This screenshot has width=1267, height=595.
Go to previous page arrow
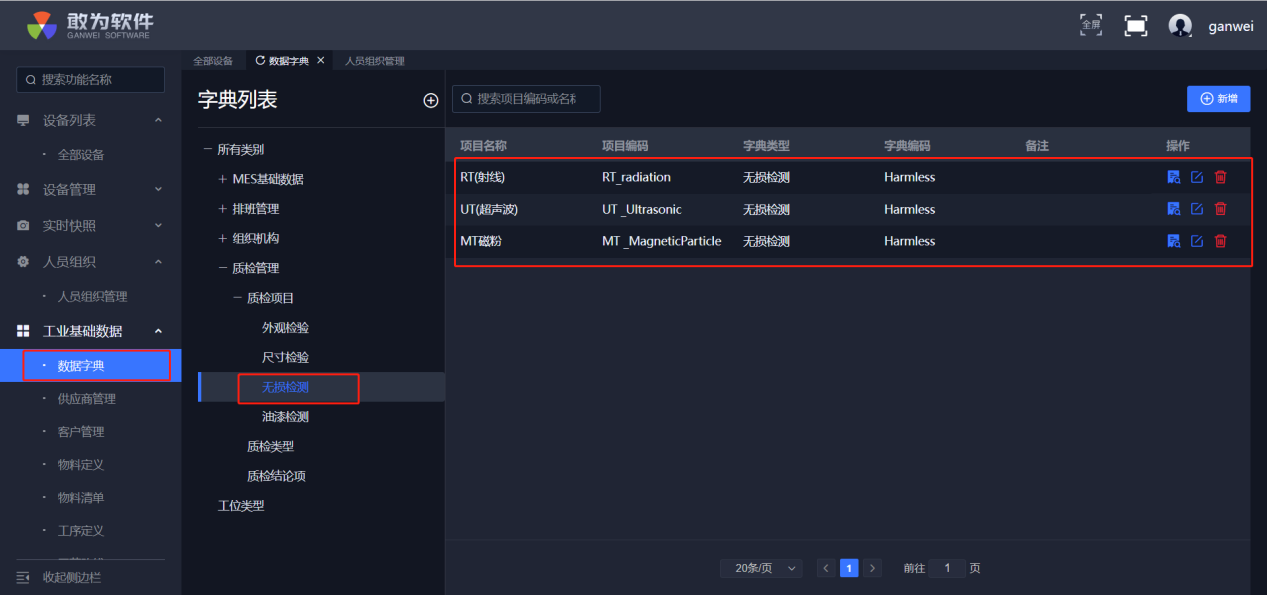tap(827, 568)
